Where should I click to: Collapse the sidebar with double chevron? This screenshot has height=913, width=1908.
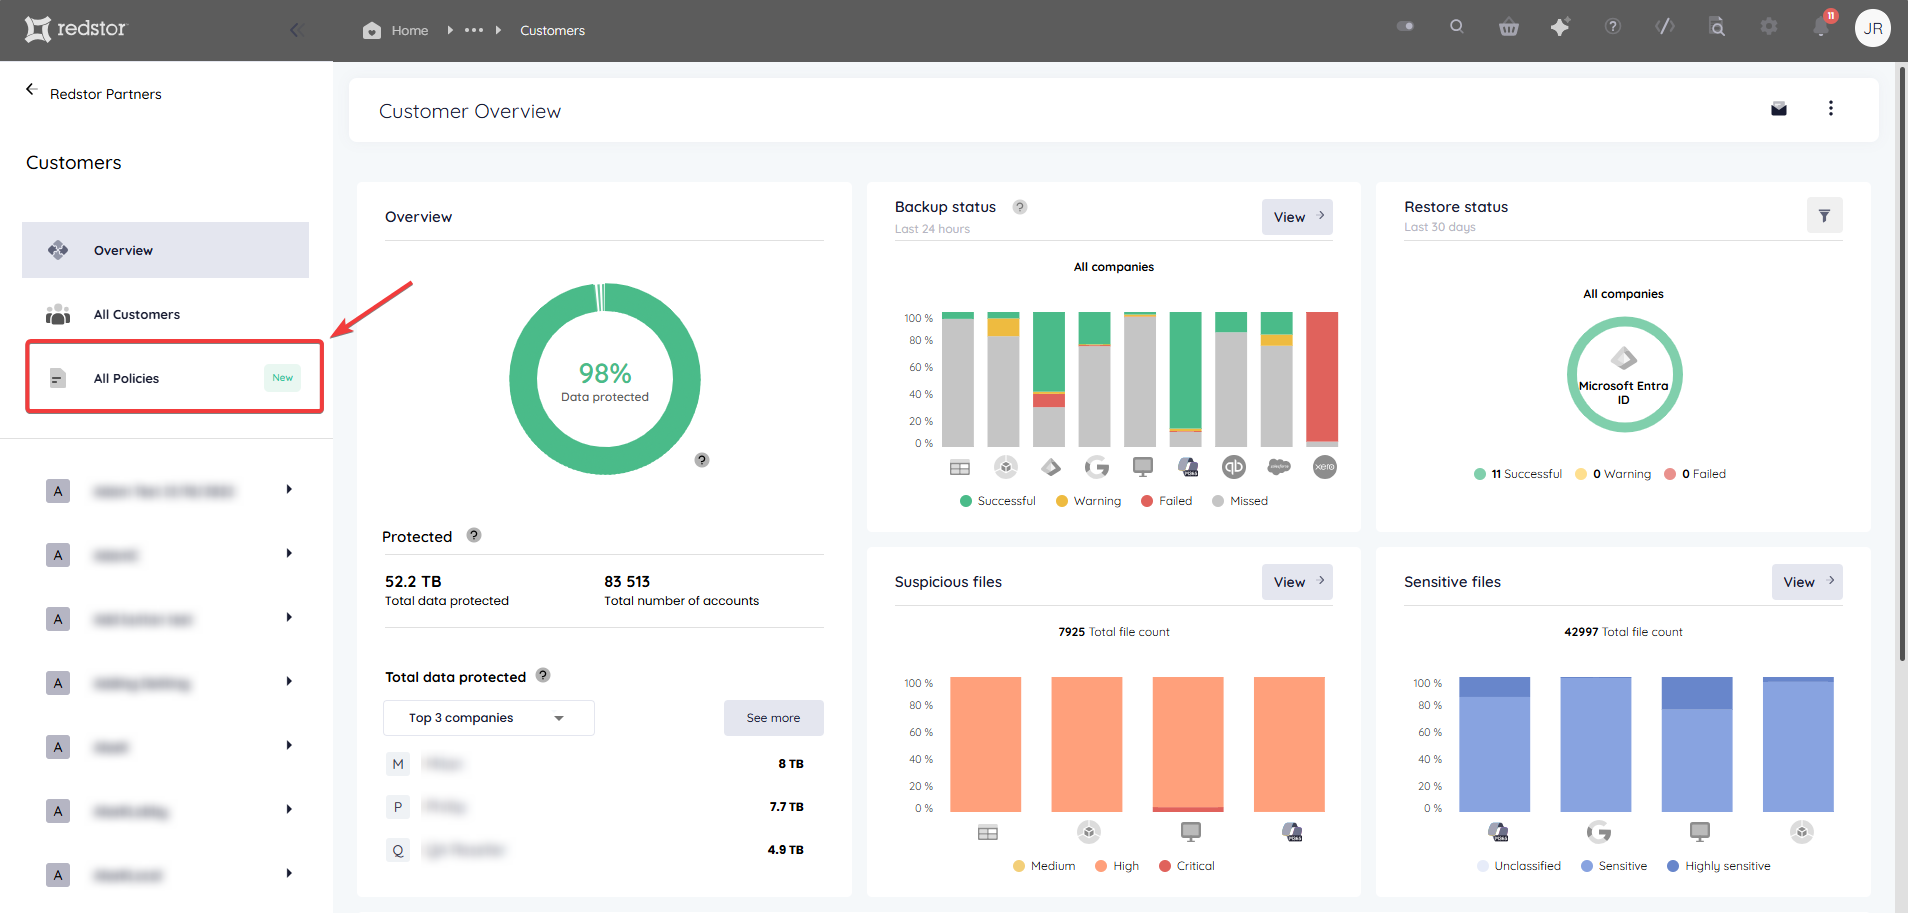click(x=296, y=29)
